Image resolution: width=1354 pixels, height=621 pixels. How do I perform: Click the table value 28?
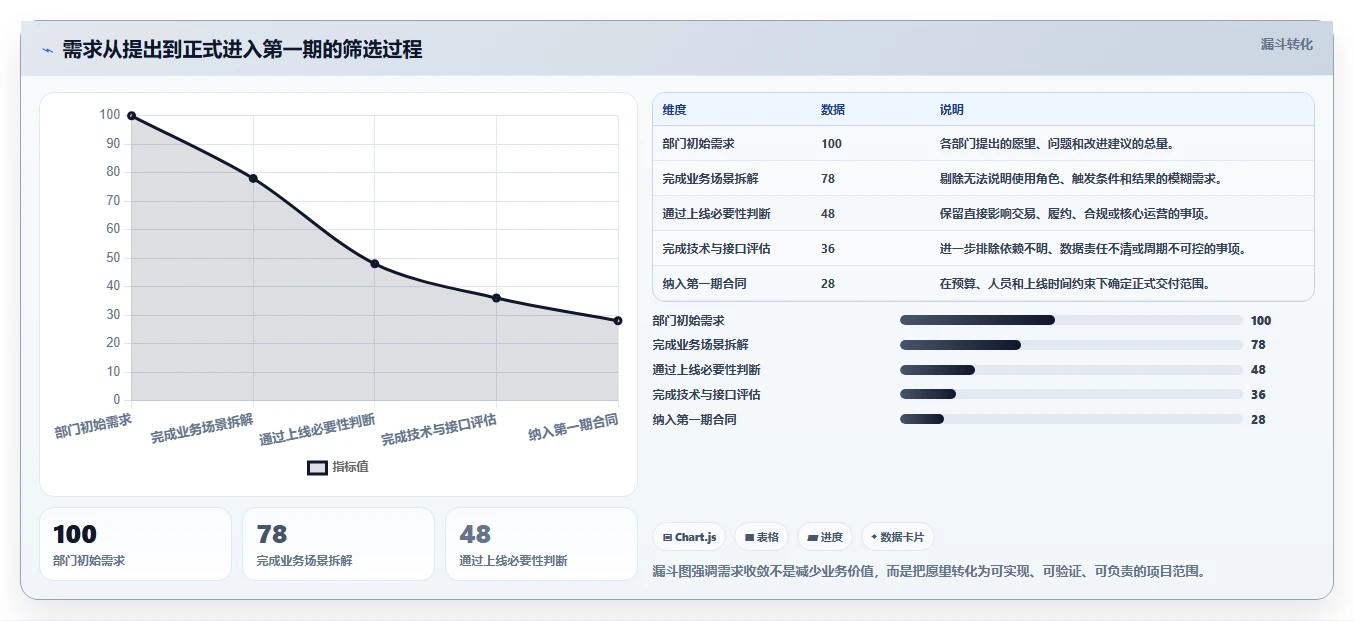tap(828, 284)
